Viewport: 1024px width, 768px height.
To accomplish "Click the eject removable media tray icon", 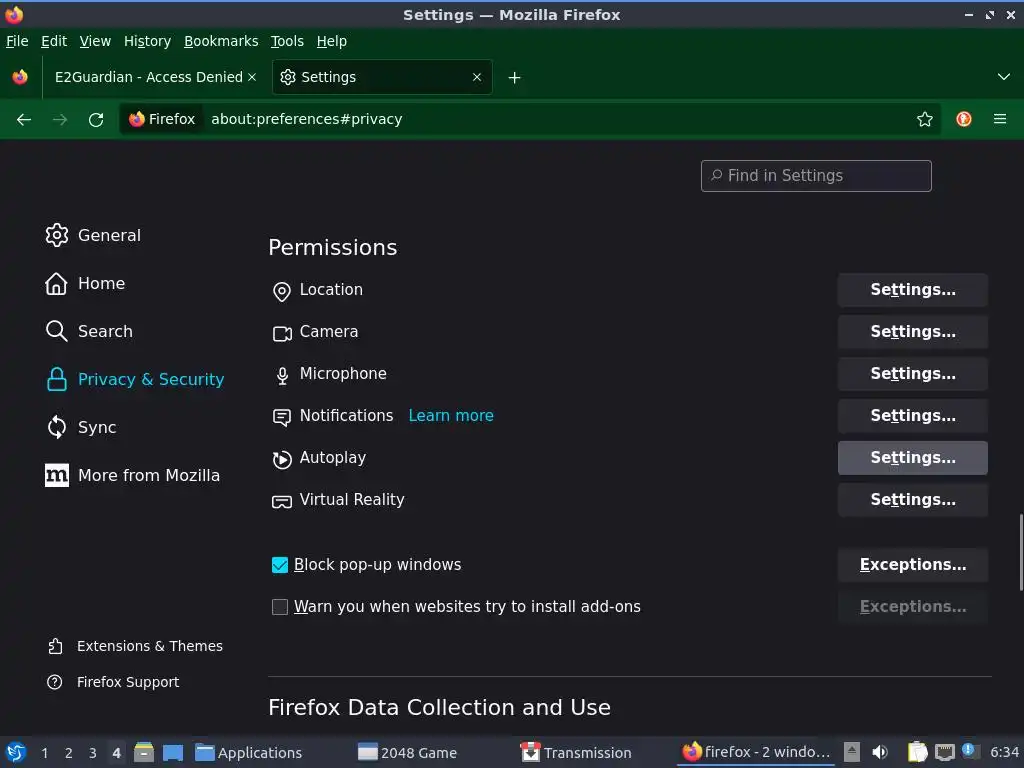I will (852, 752).
